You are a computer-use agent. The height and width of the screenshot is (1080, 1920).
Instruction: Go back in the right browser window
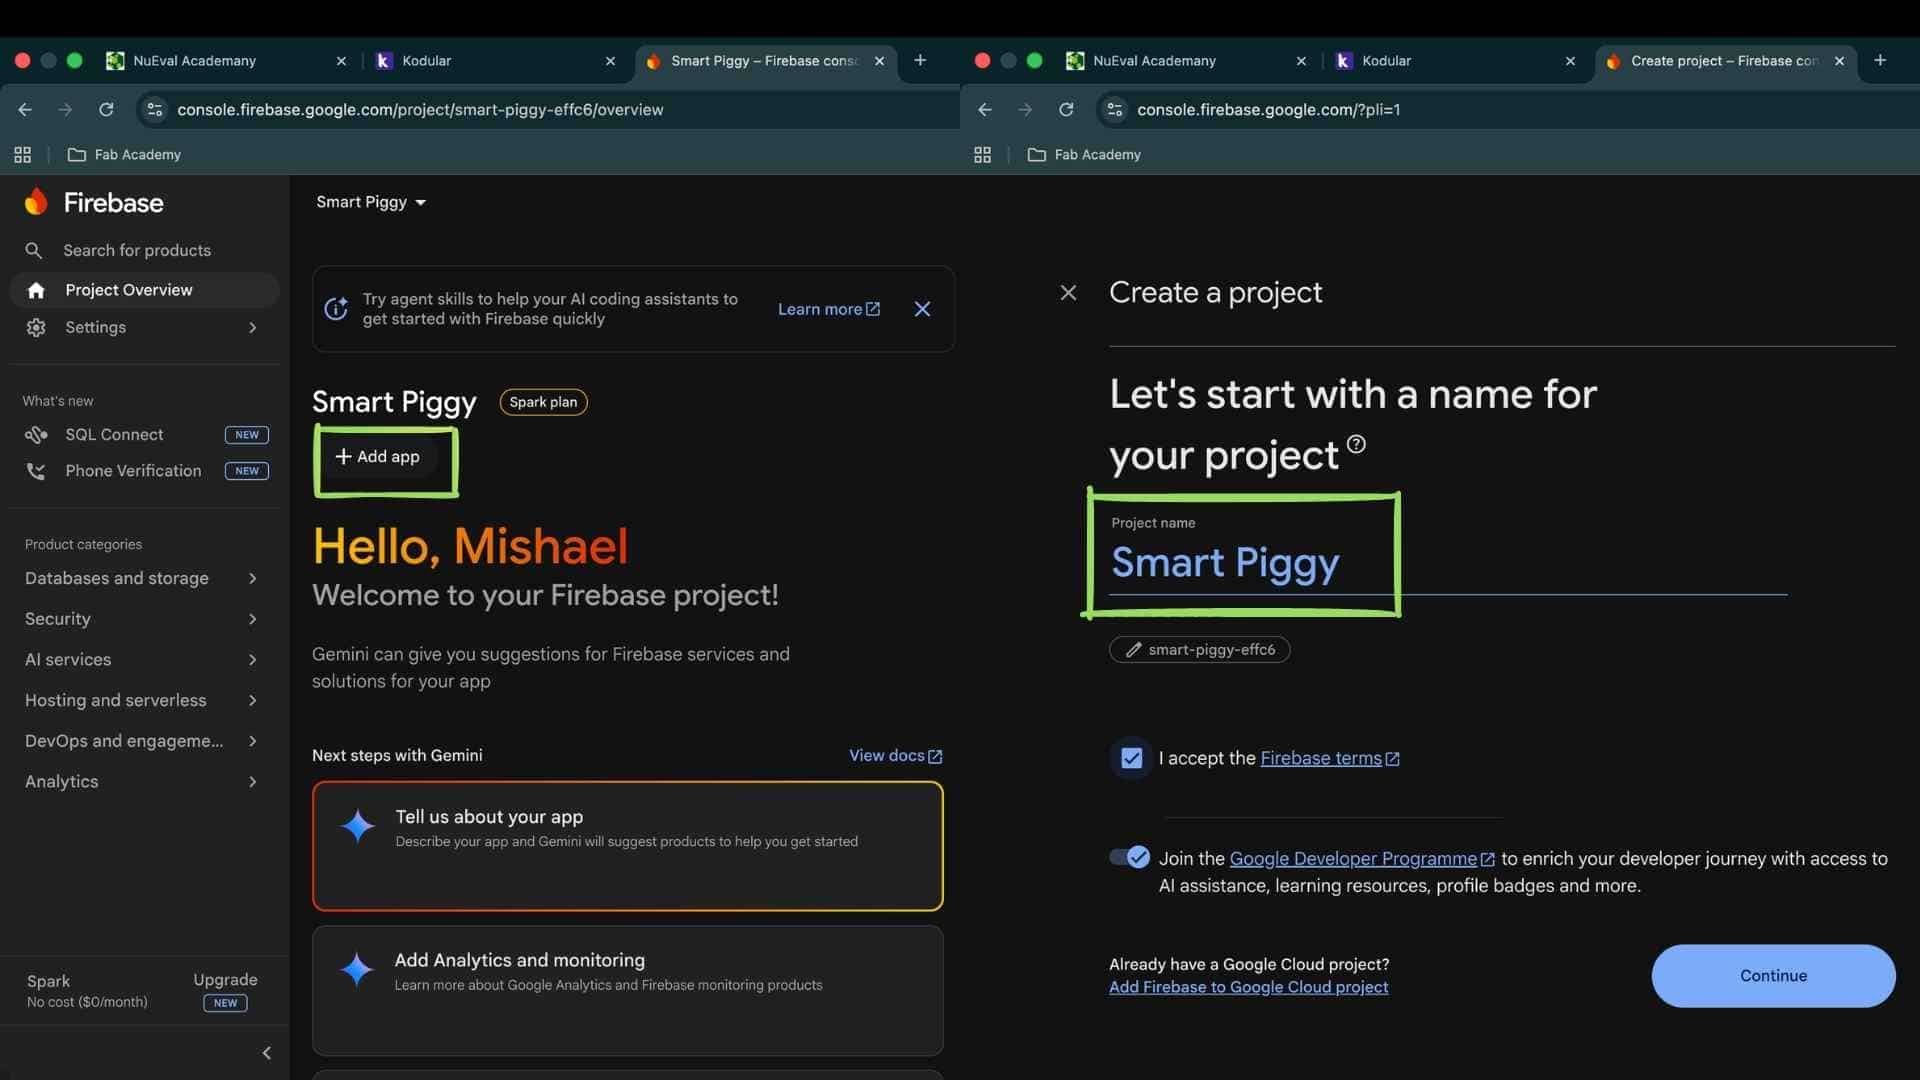click(x=985, y=109)
